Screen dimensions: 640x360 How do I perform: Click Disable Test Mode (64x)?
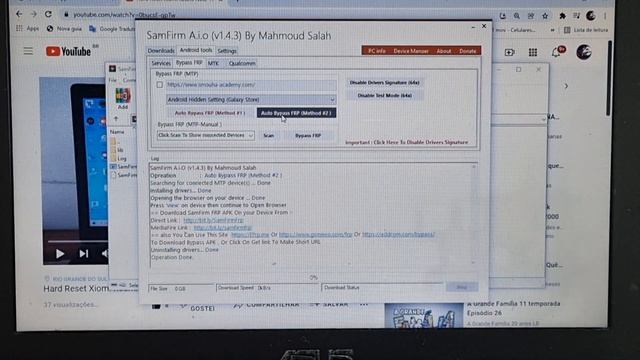(x=384, y=96)
